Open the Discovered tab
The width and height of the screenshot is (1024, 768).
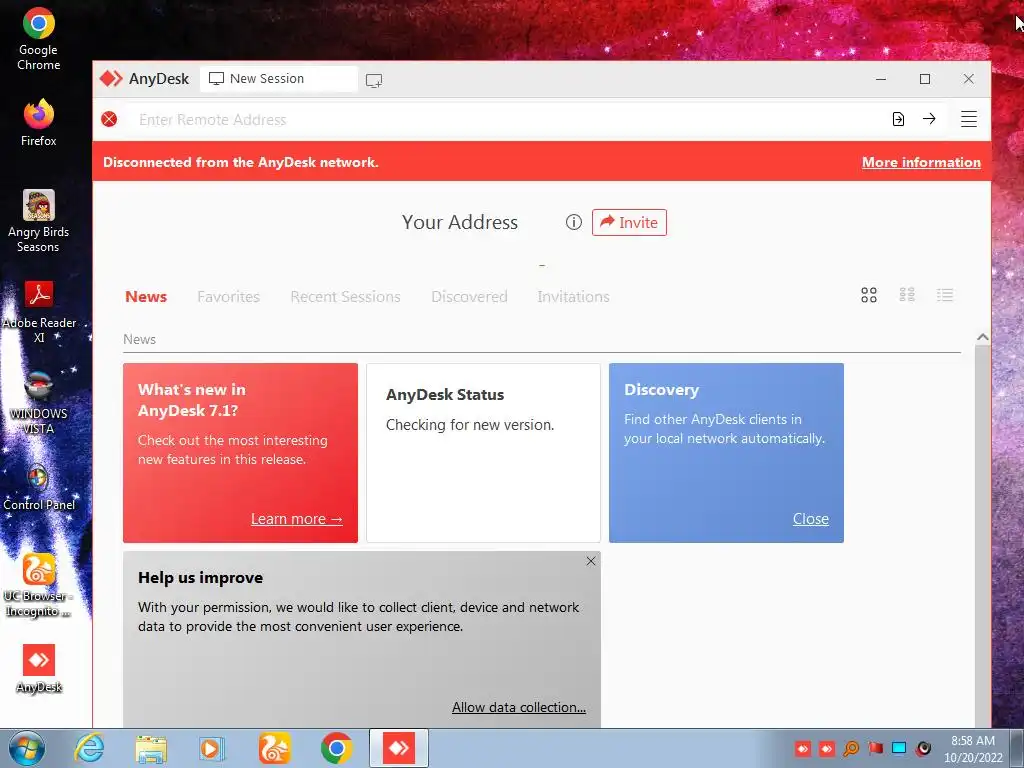(x=470, y=296)
